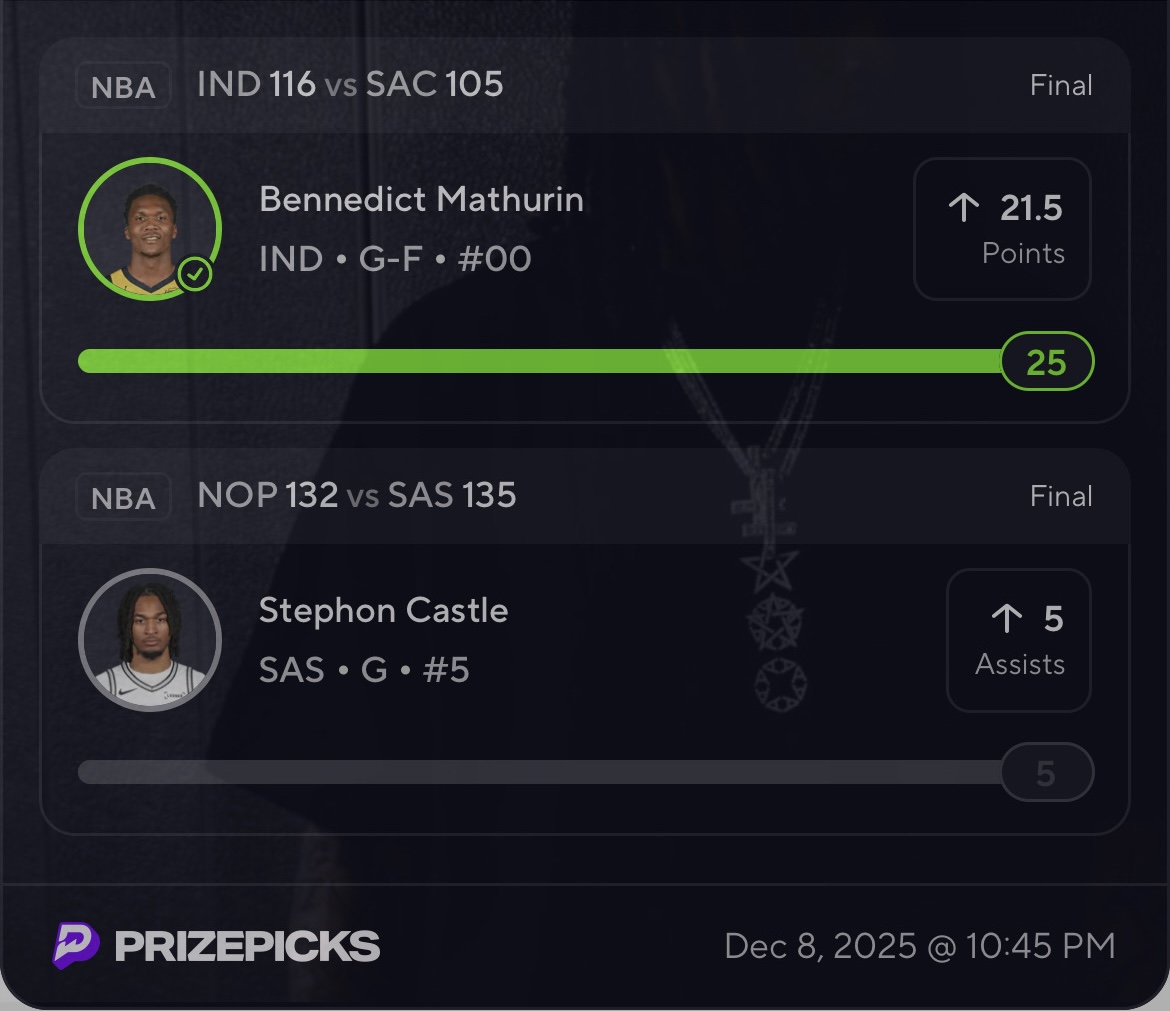The width and height of the screenshot is (1170, 1011).
Task: Click Stephon Castle's player photo
Action: click(149, 640)
